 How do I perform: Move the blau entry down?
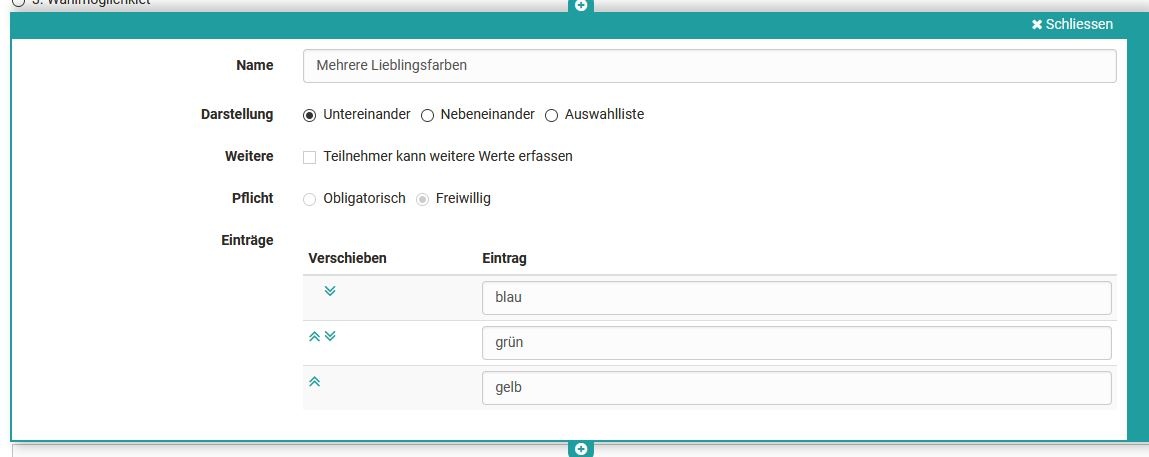(330, 291)
